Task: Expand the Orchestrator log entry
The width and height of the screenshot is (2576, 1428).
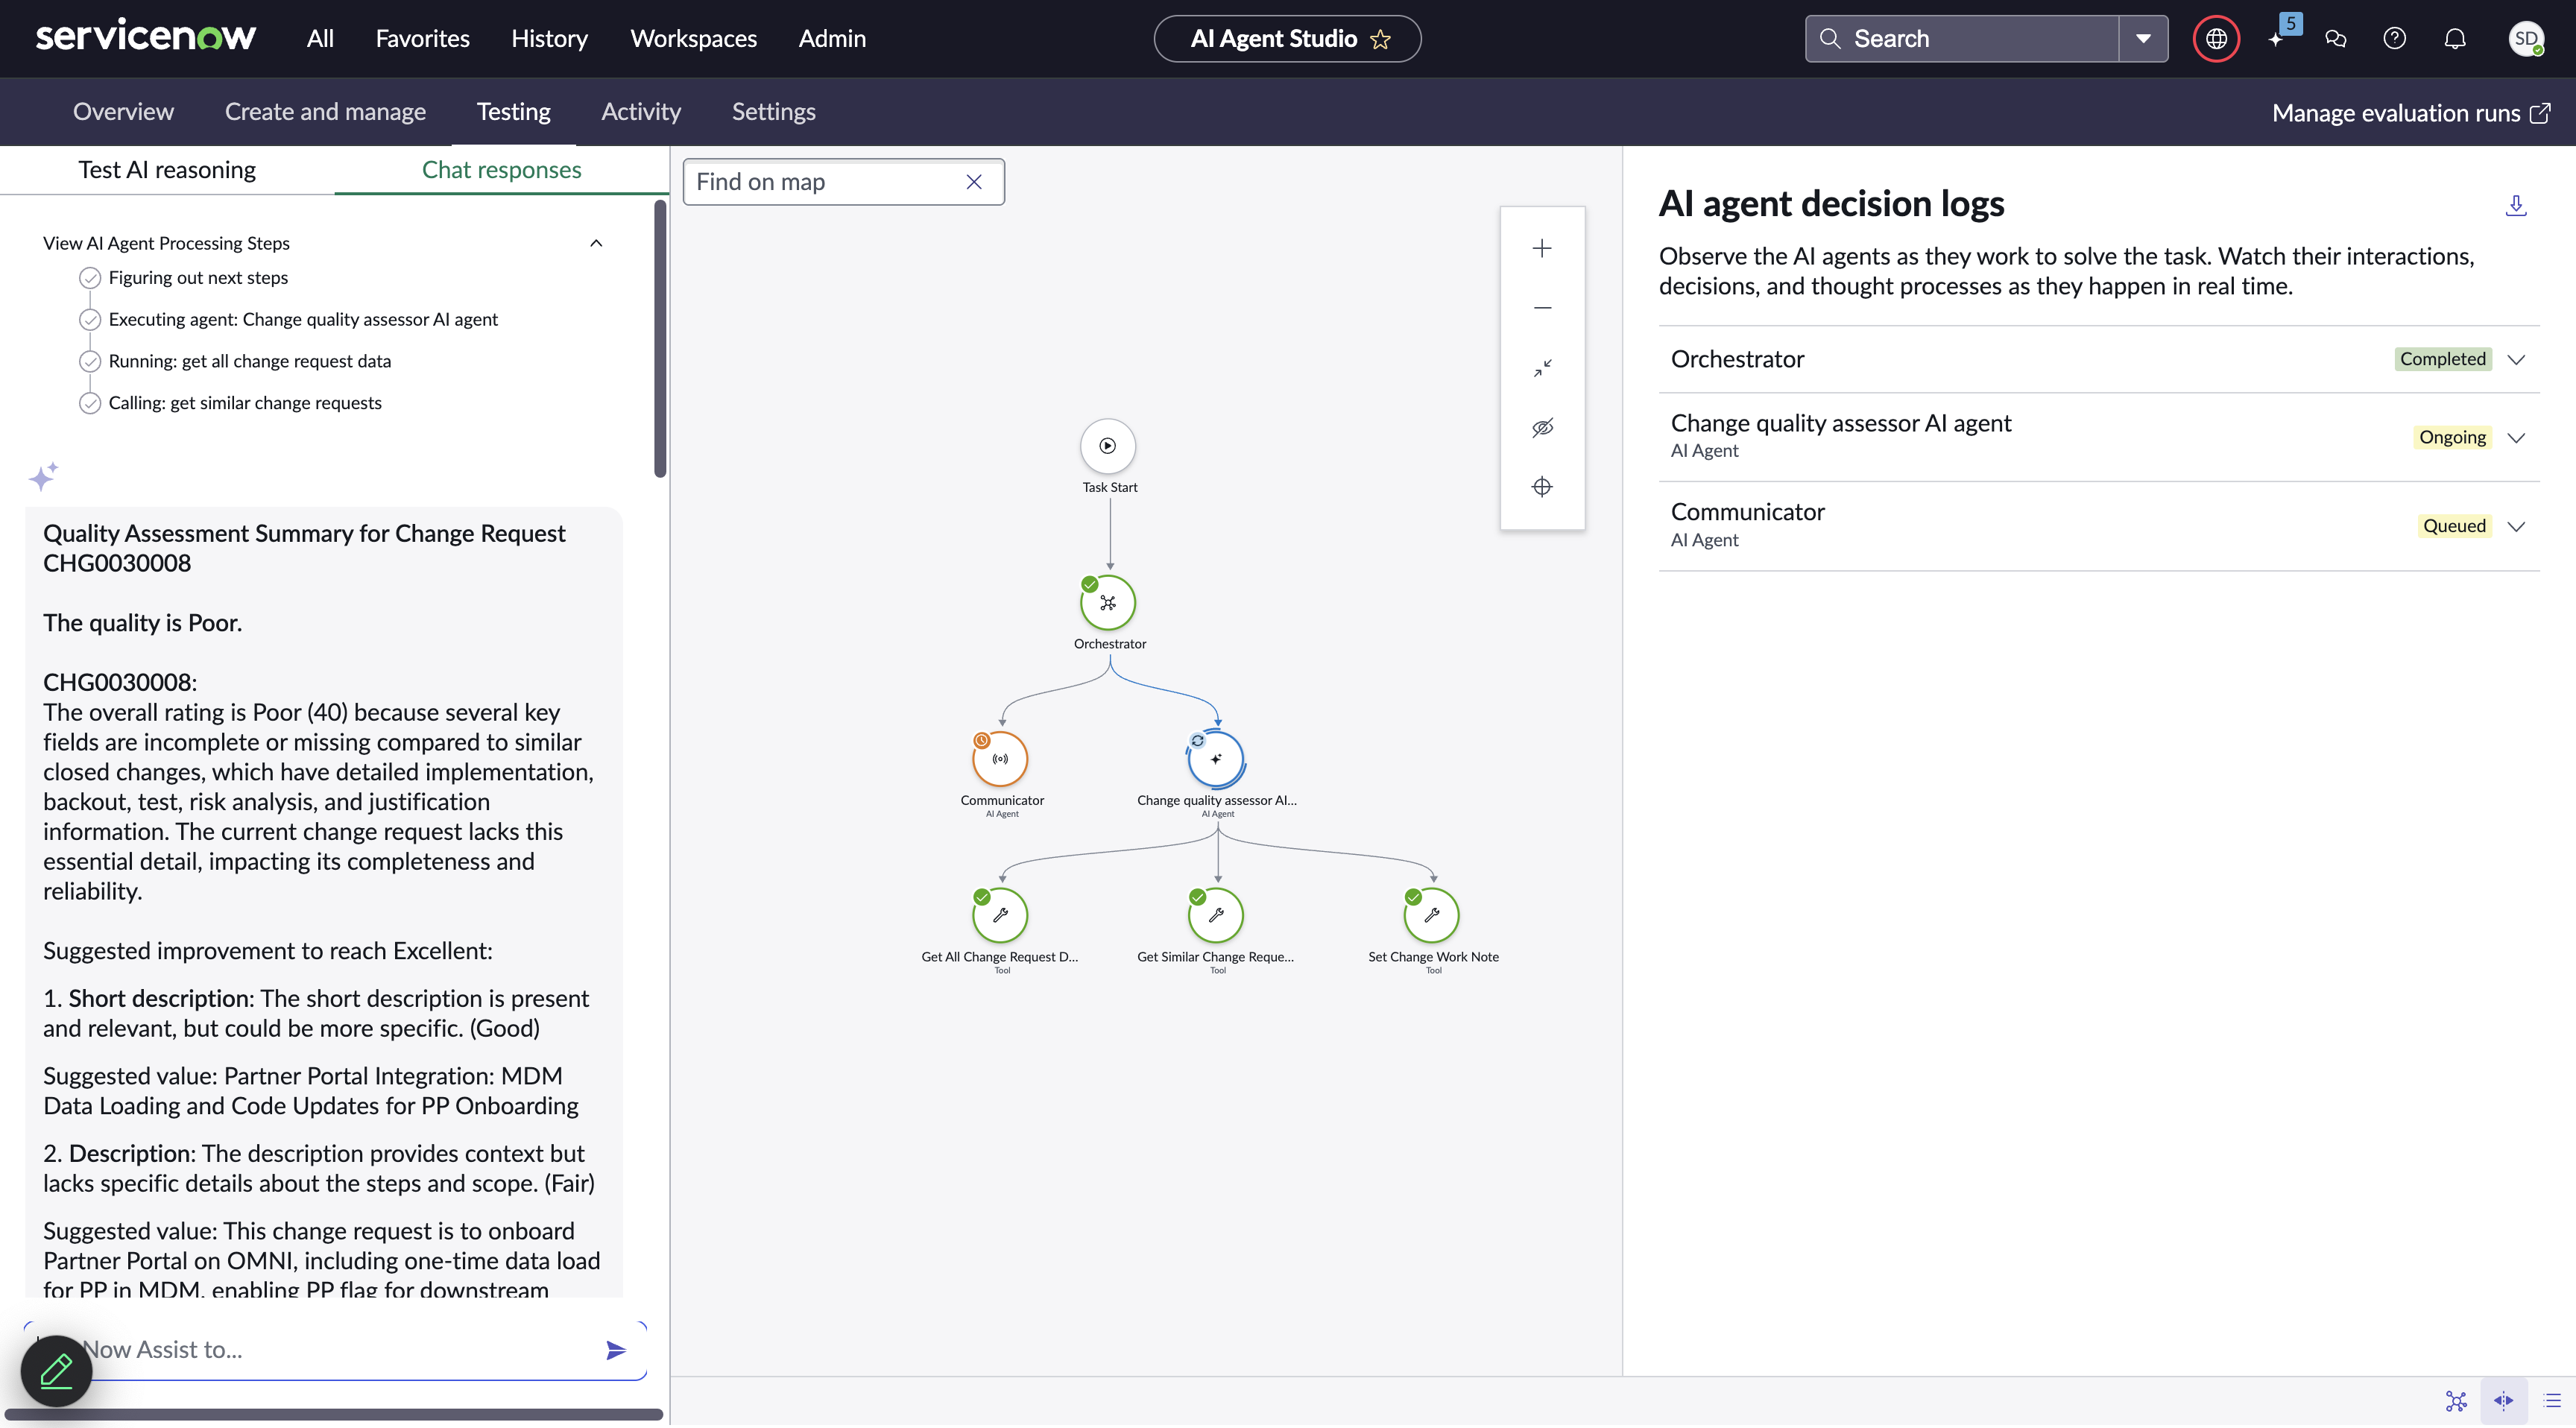Action: tap(2516, 360)
